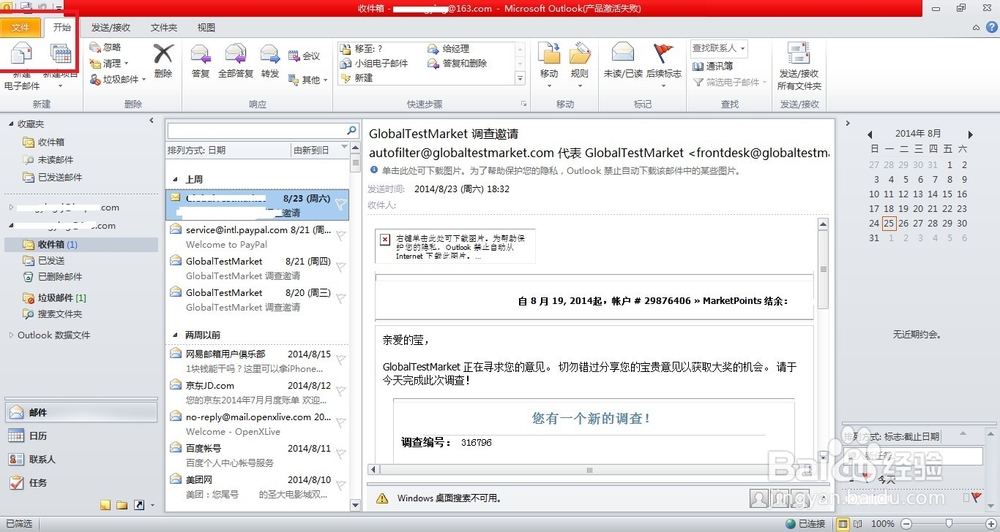Open the 京东JD.com message
Image resolution: width=1000 pixels, height=532 pixels.
click(x=257, y=392)
